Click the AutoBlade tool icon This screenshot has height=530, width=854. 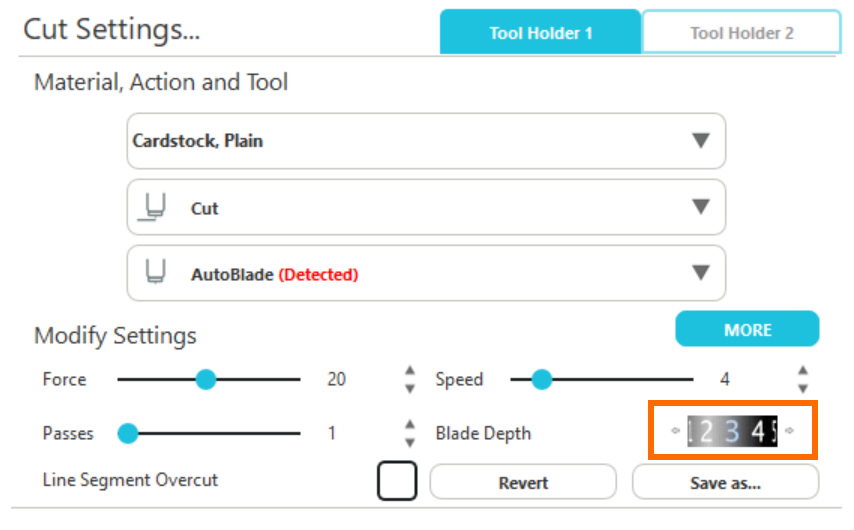(x=154, y=273)
